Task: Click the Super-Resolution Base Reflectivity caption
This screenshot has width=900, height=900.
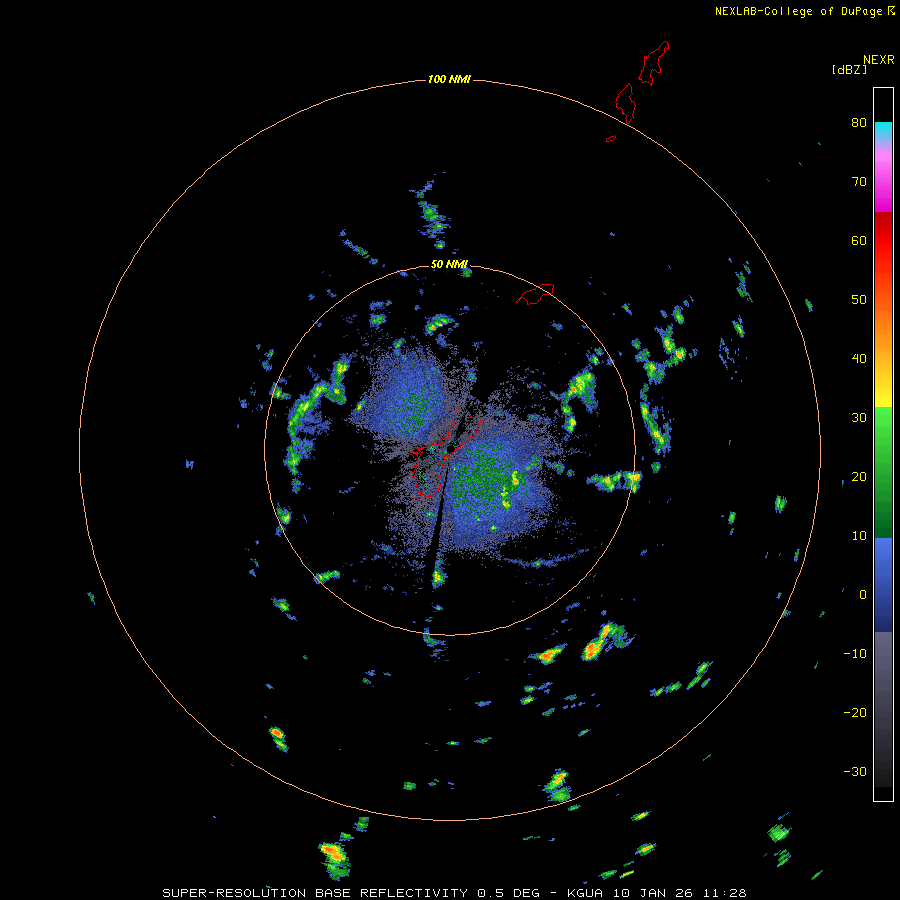Action: (x=455, y=893)
